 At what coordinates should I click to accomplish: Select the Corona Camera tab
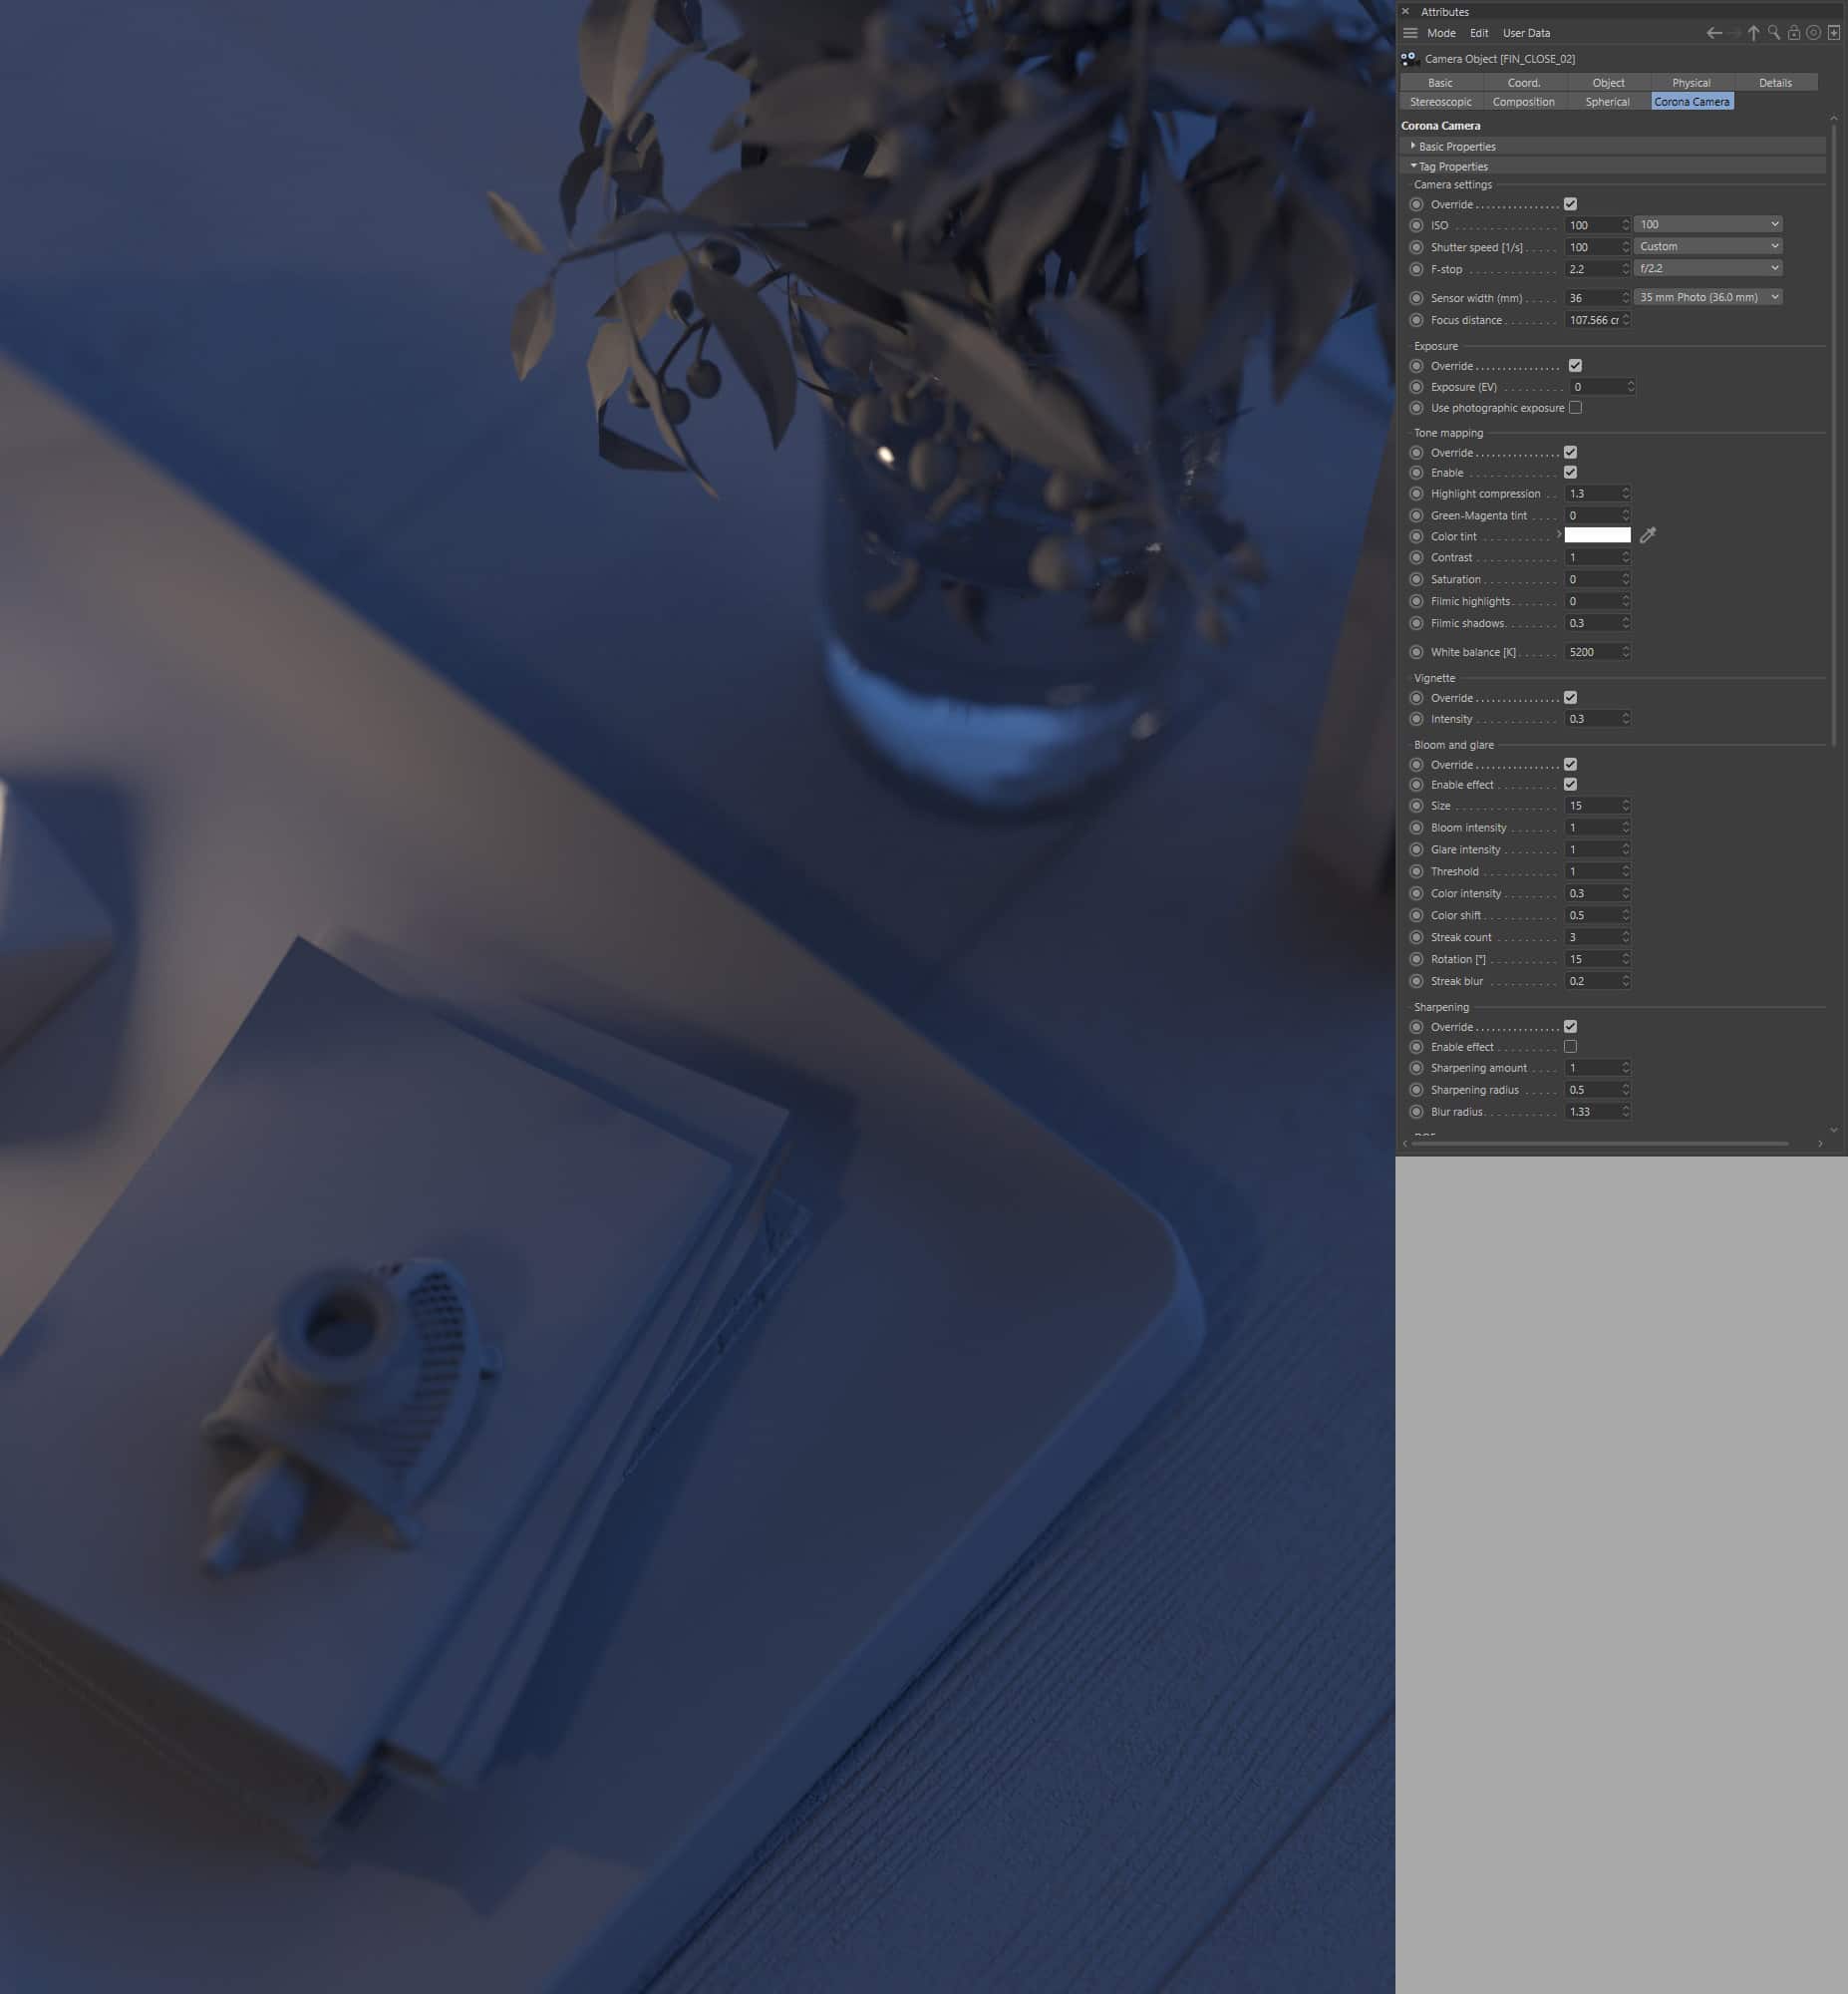[1691, 102]
